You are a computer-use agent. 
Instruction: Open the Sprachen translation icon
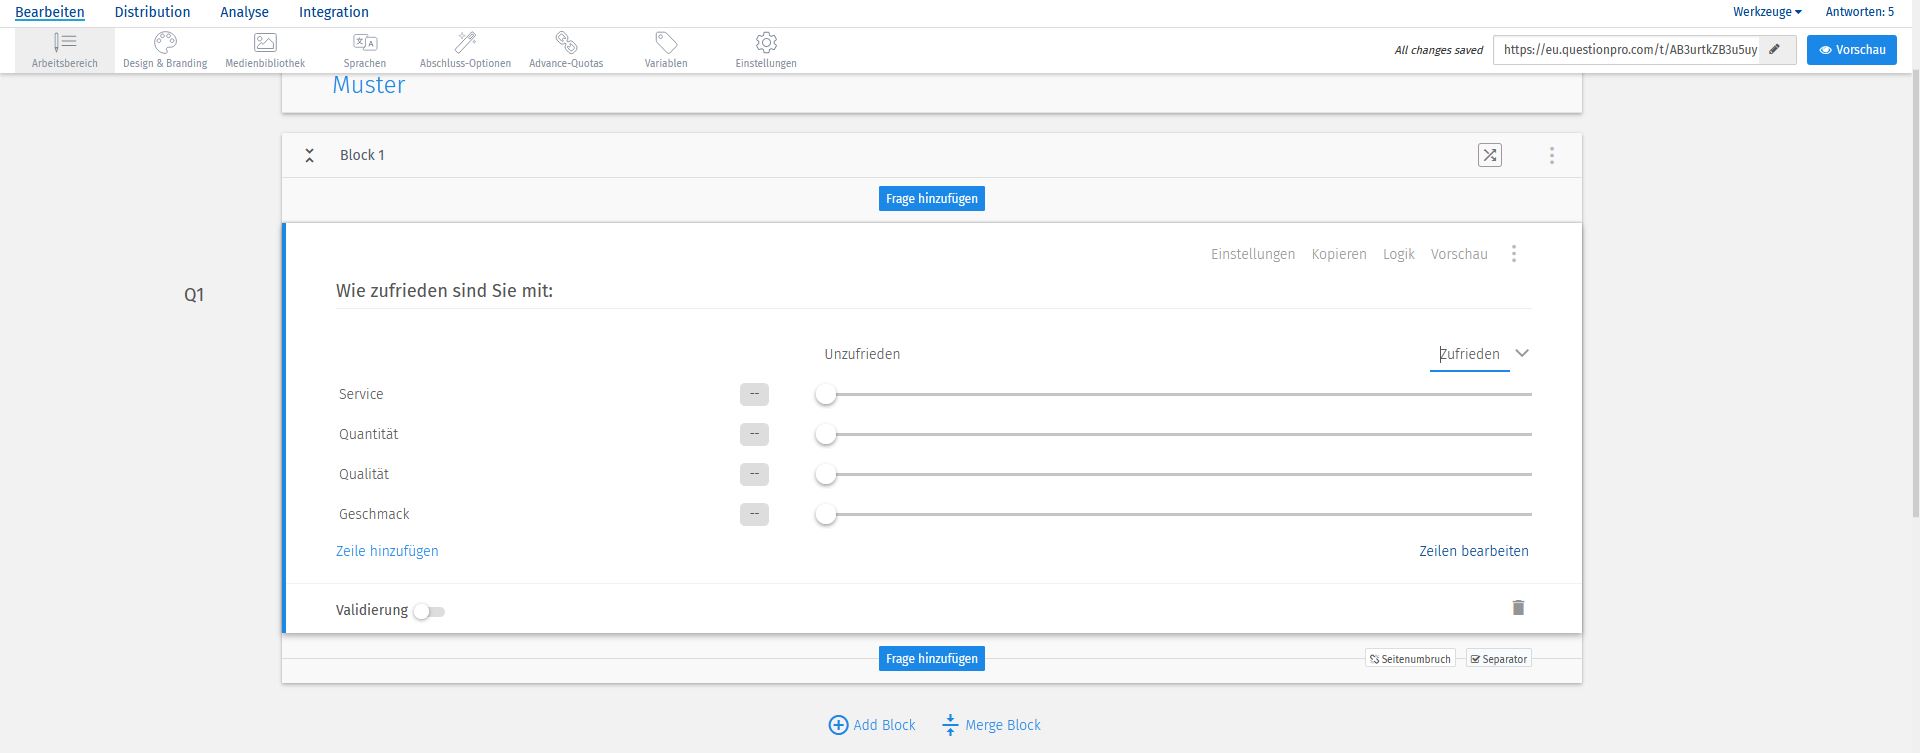tap(365, 42)
